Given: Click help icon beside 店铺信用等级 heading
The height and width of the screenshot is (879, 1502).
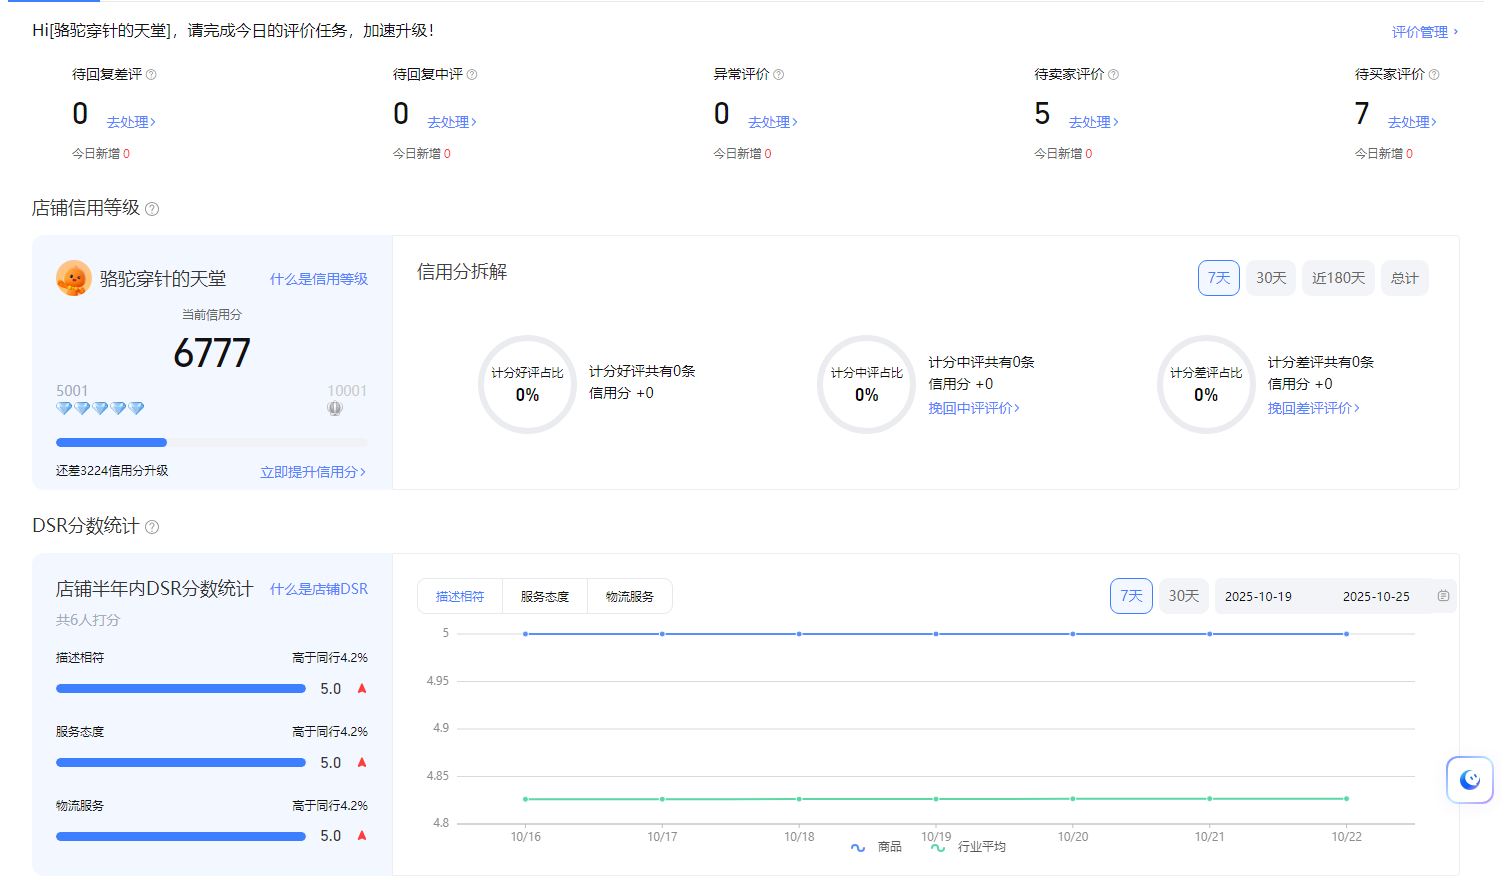Looking at the screenshot, I should click(152, 209).
